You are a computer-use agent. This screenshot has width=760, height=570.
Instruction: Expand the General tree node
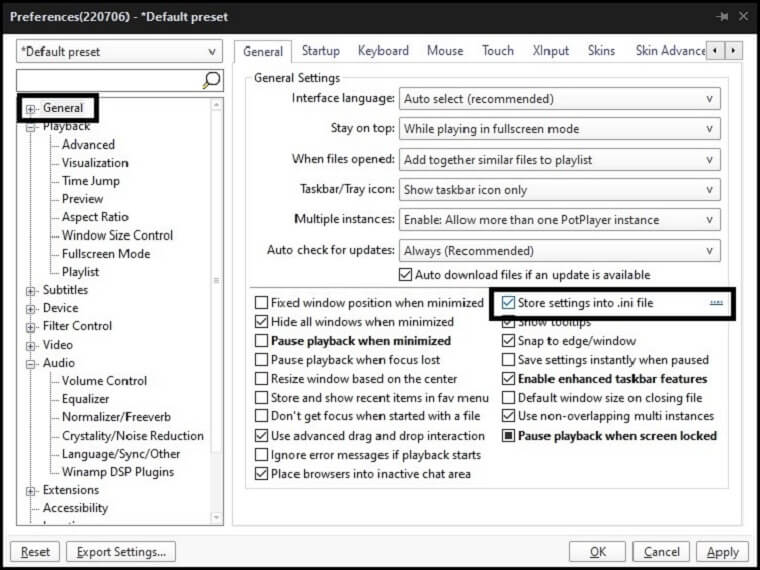click(x=31, y=109)
